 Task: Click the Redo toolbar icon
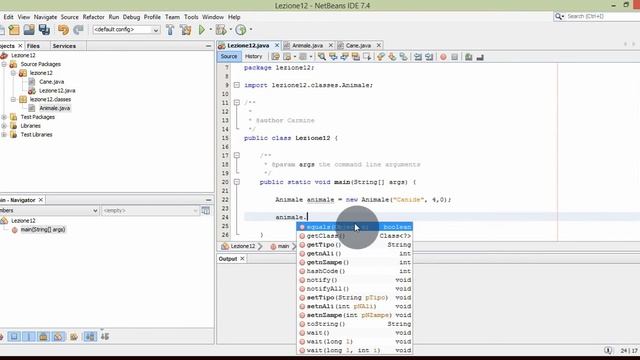point(78,29)
